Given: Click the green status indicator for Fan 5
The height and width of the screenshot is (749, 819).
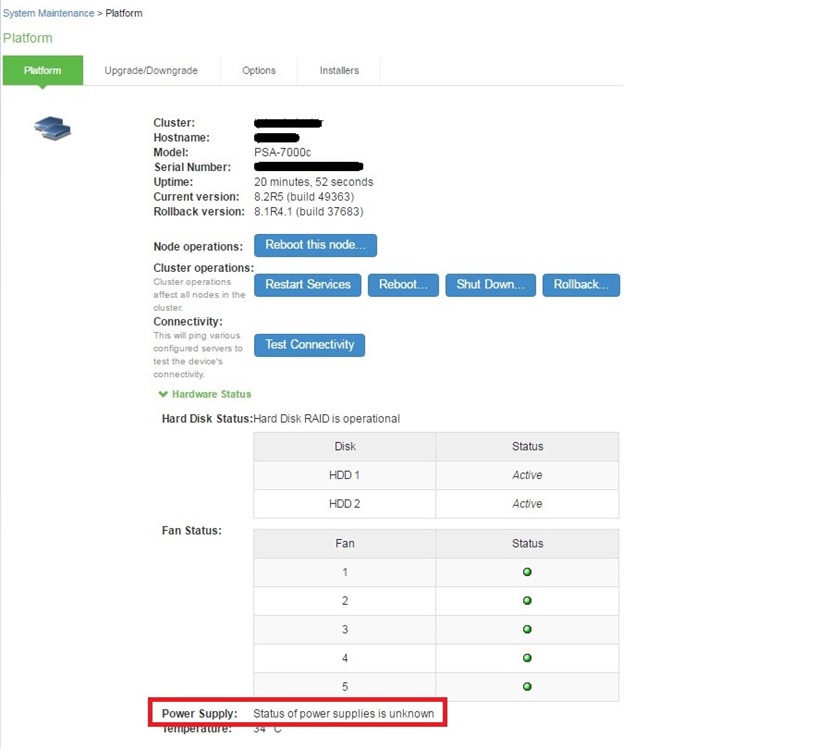Looking at the screenshot, I should pyautogui.click(x=527, y=687).
